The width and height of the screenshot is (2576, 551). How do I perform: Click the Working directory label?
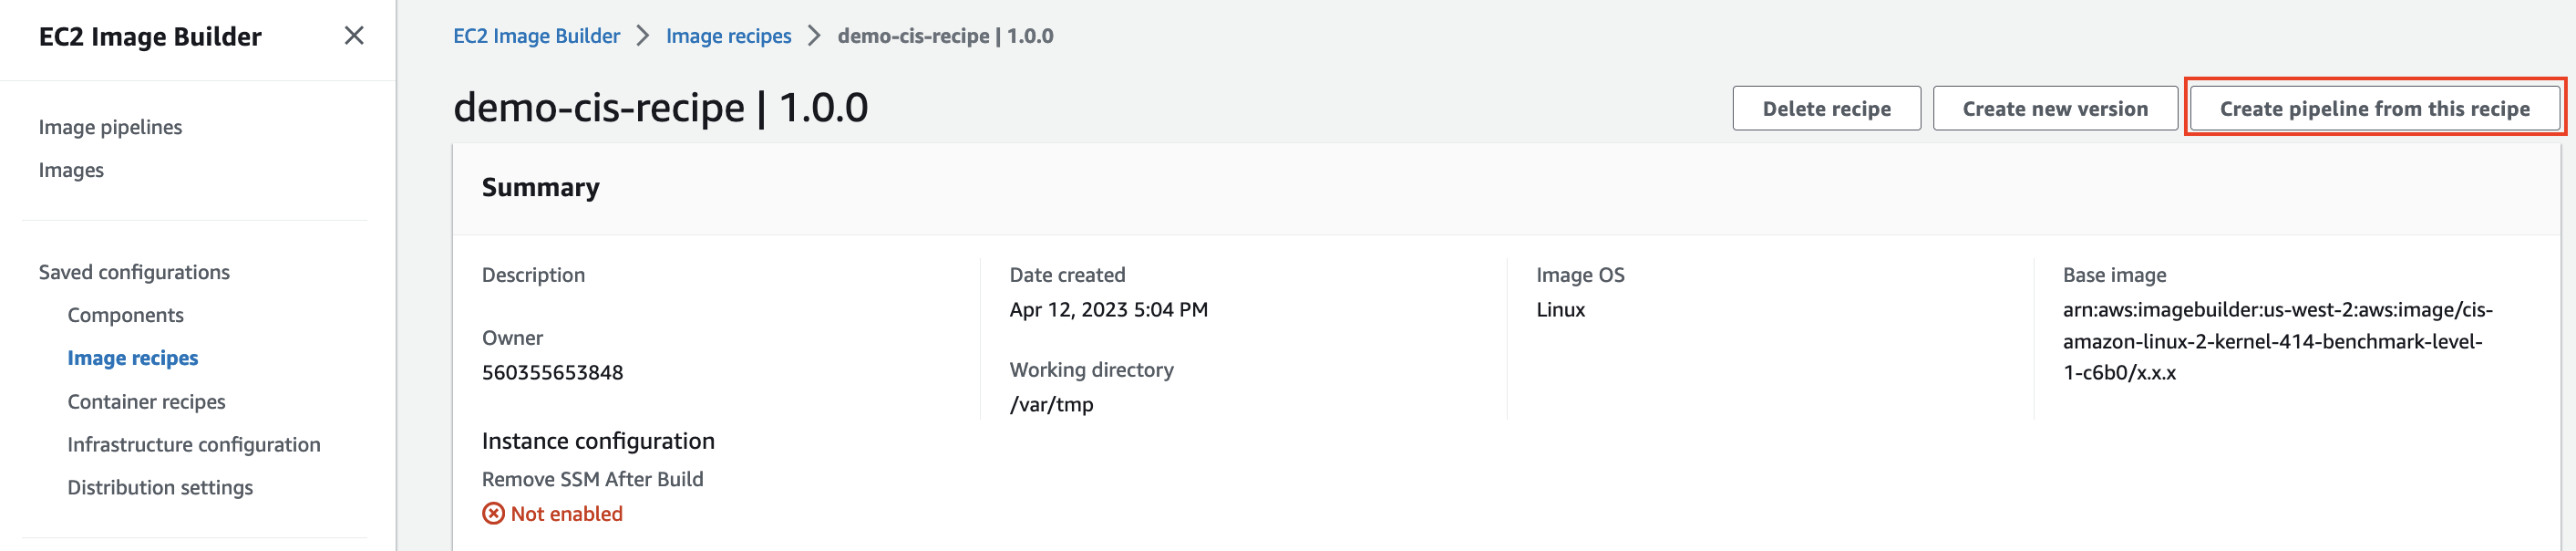coord(1091,370)
